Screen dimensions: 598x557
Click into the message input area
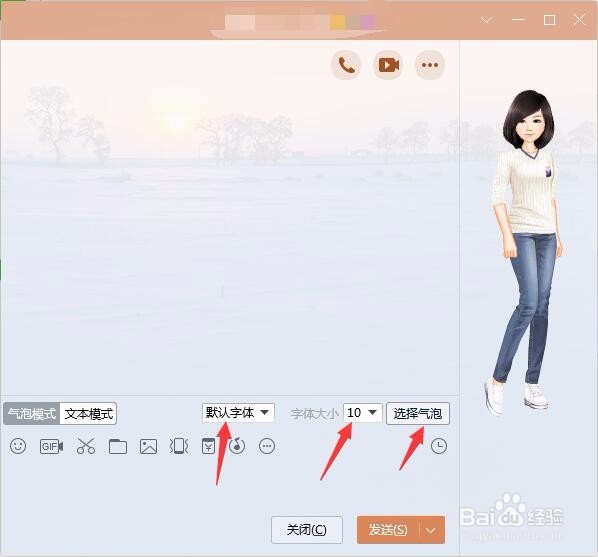pos(229,485)
